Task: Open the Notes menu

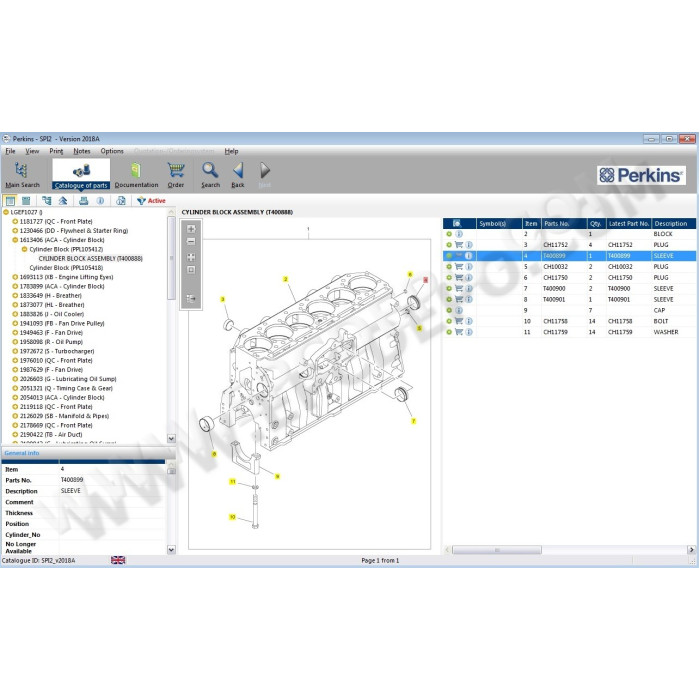Action: (82, 151)
